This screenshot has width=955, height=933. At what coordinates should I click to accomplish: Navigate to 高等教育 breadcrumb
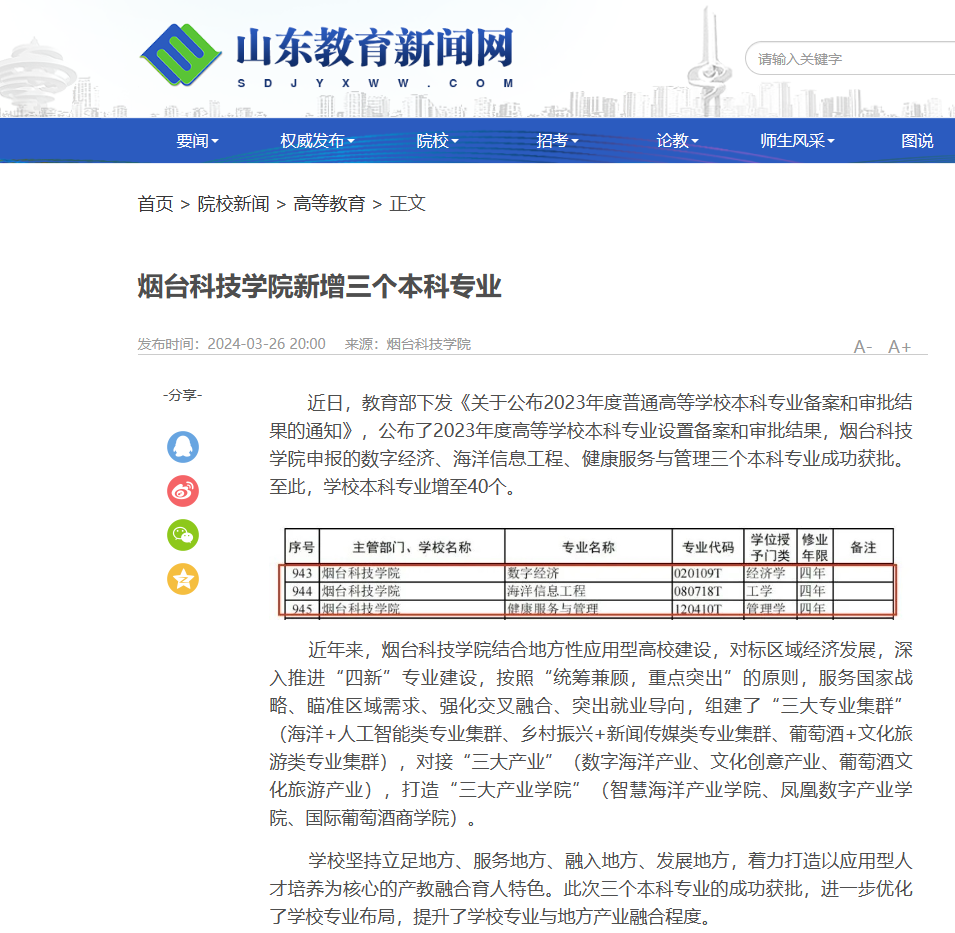[329, 204]
